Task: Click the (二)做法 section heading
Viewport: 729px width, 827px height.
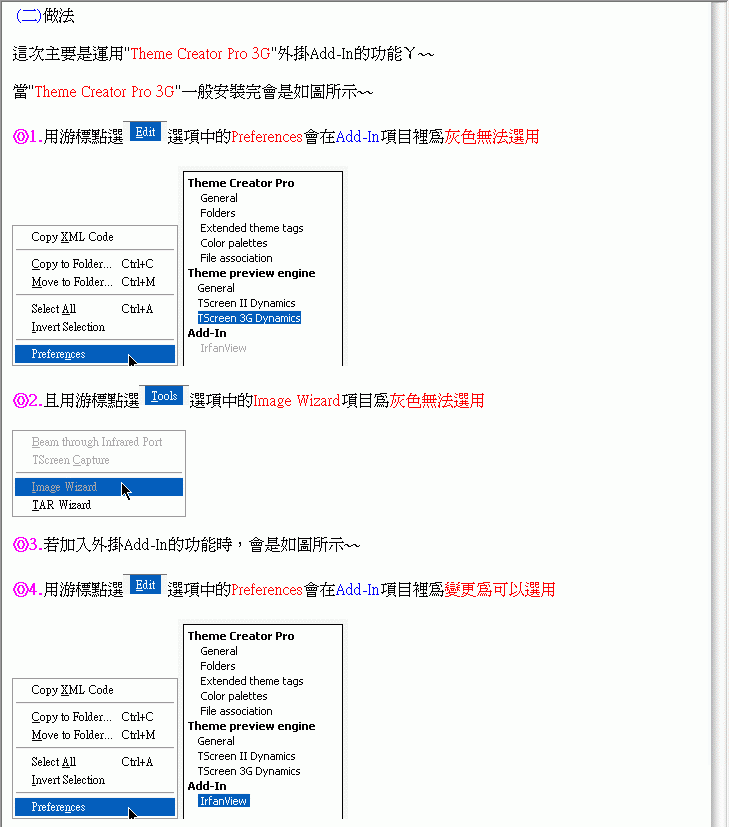Action: (x=45, y=15)
